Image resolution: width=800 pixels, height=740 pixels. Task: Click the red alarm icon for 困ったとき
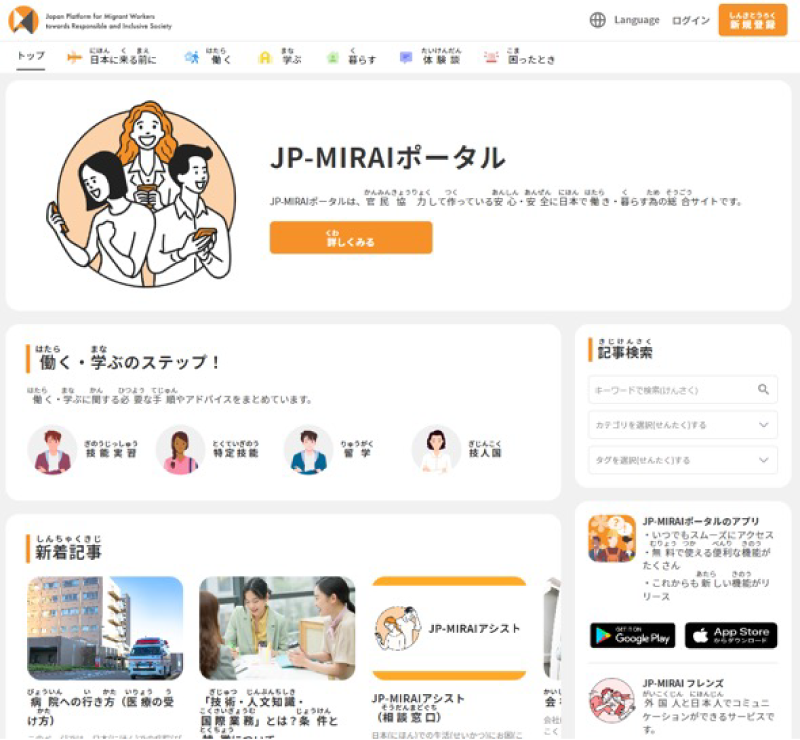[x=491, y=57]
